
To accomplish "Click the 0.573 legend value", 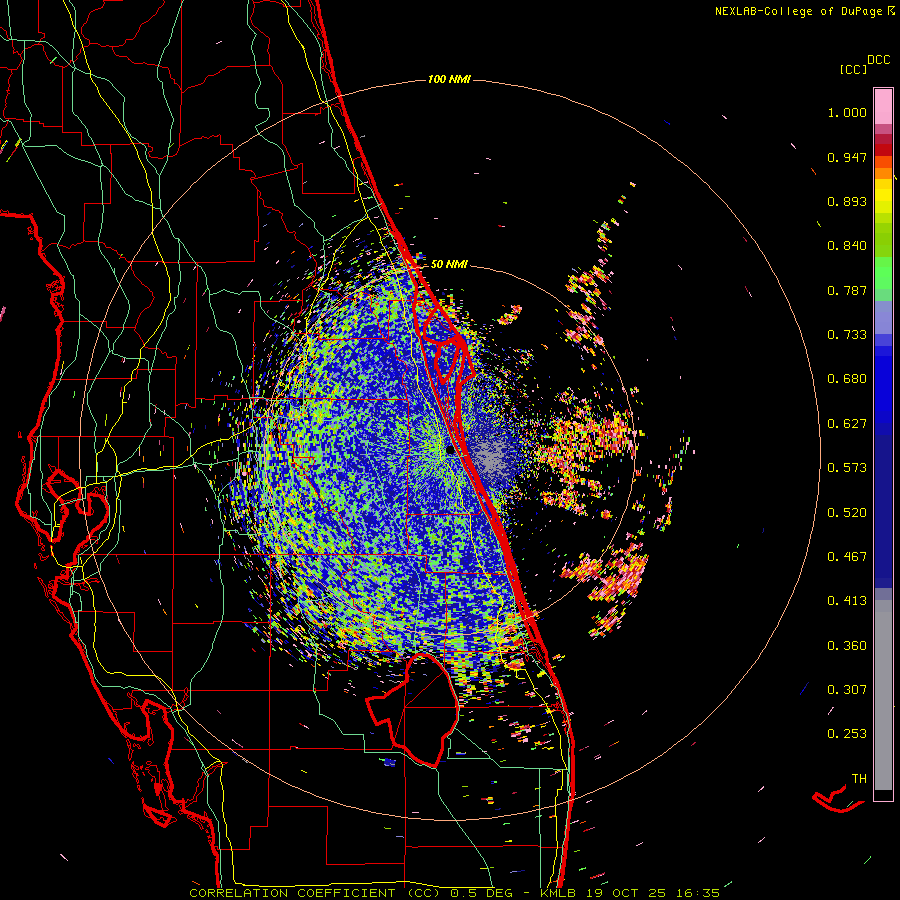I will point(847,468).
